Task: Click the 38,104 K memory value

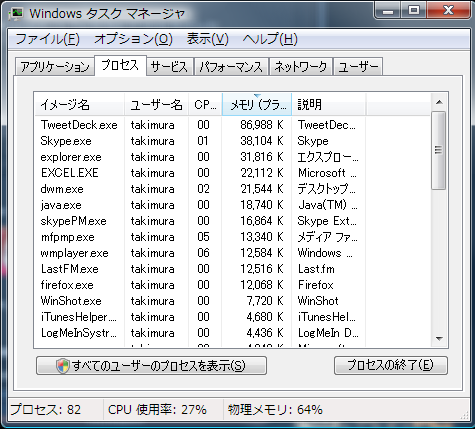Action: point(262,141)
